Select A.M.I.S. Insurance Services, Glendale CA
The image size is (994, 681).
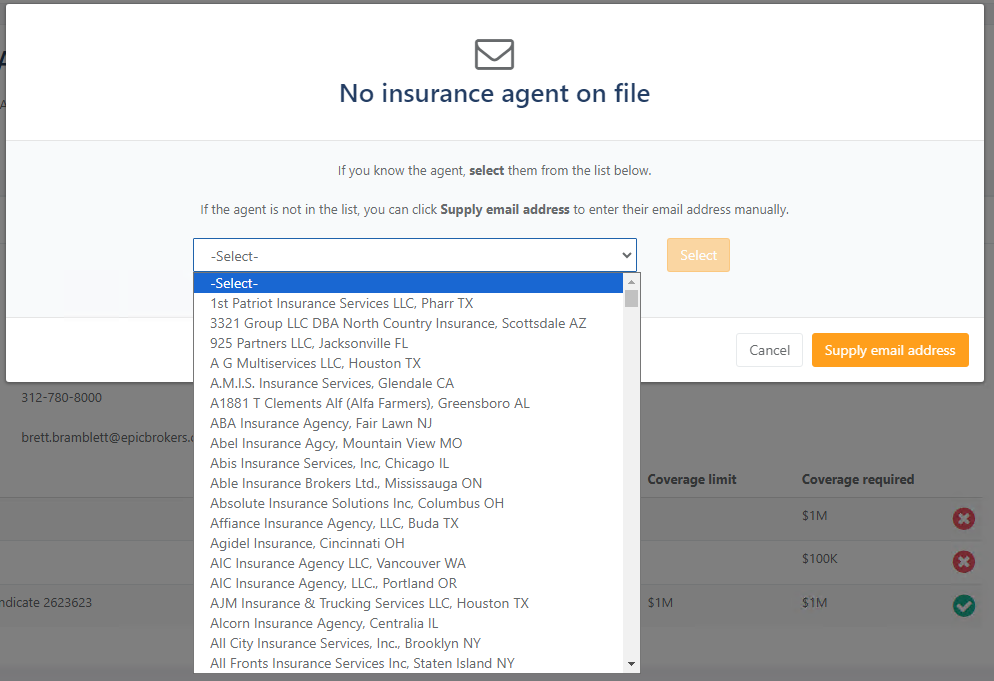point(408,383)
